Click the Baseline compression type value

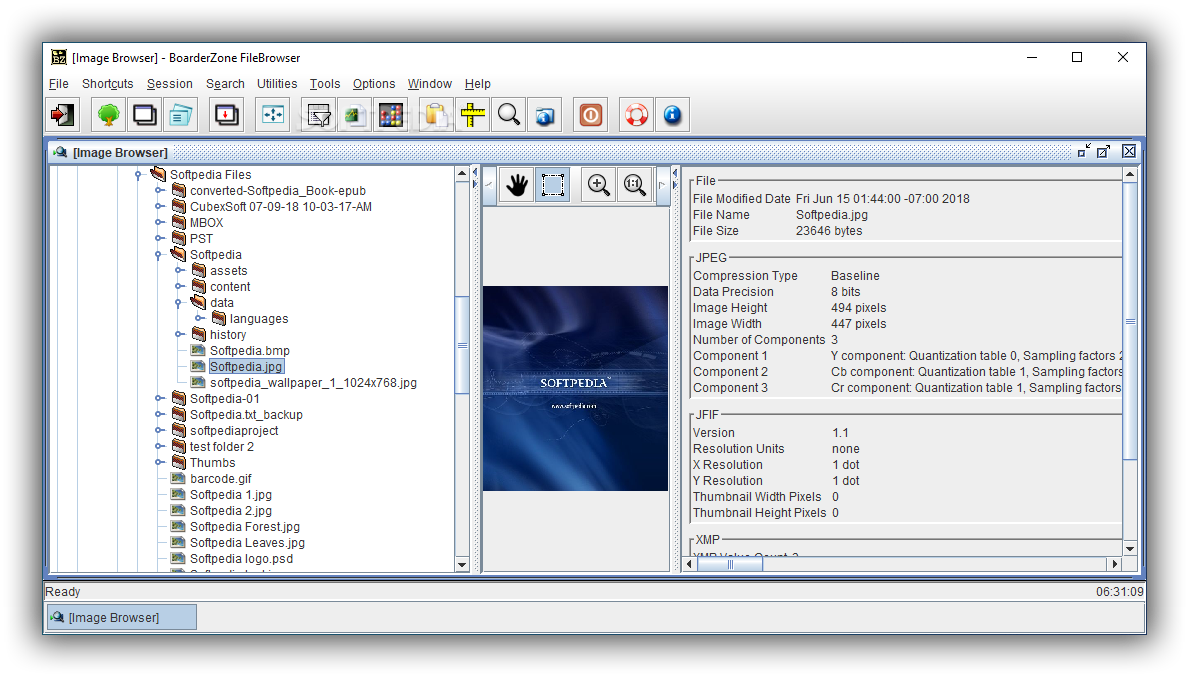tap(855, 276)
